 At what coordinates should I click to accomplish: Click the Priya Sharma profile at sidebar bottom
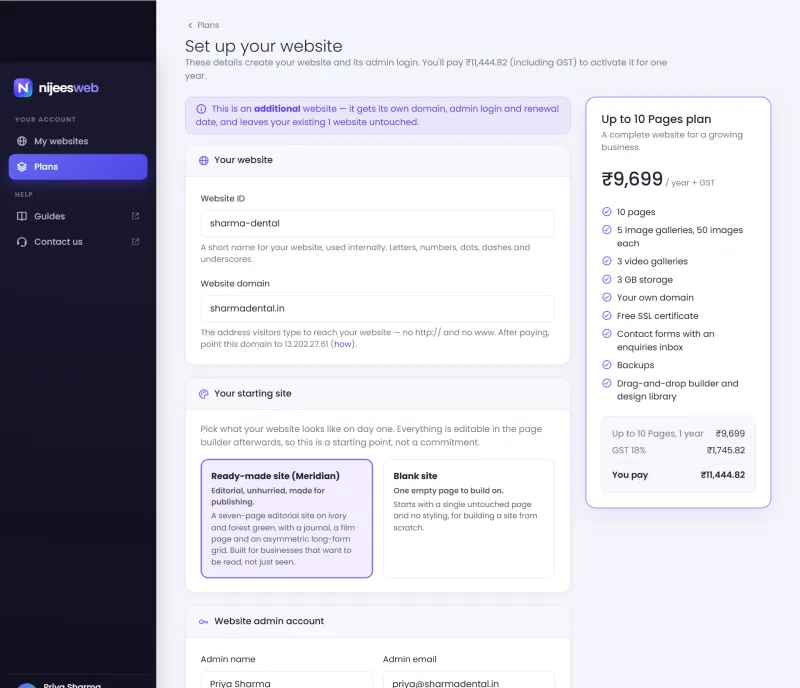(x=78, y=684)
